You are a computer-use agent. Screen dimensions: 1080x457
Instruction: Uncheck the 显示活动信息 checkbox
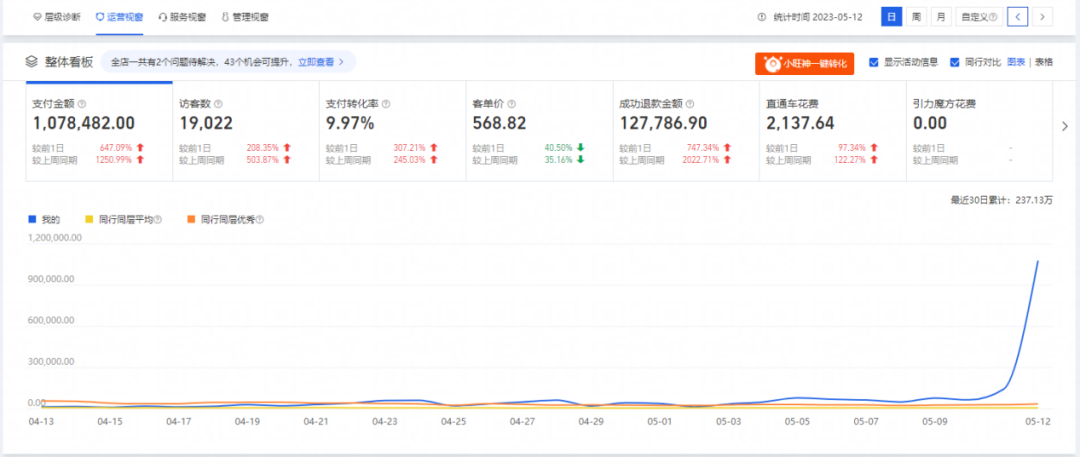[x=874, y=62]
